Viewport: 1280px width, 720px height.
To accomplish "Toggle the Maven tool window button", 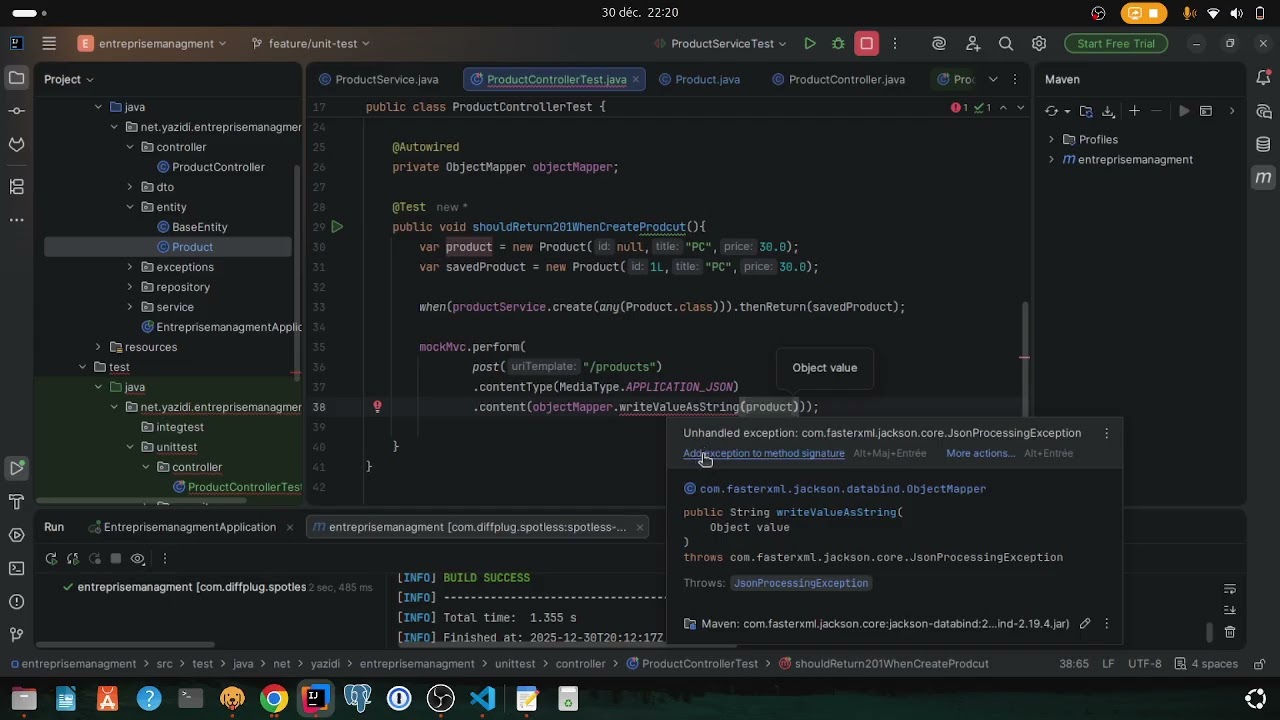I will pyautogui.click(x=1264, y=177).
